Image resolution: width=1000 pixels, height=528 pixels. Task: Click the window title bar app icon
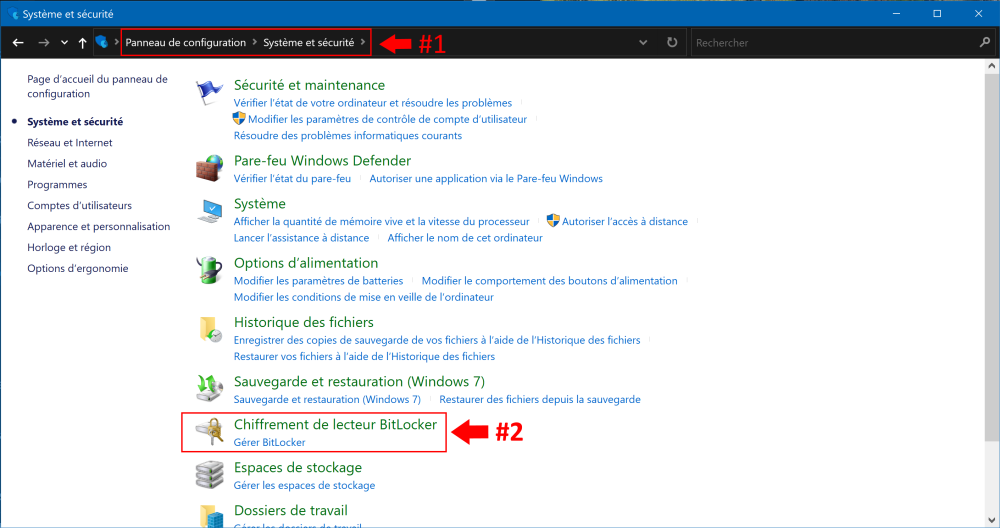point(13,13)
